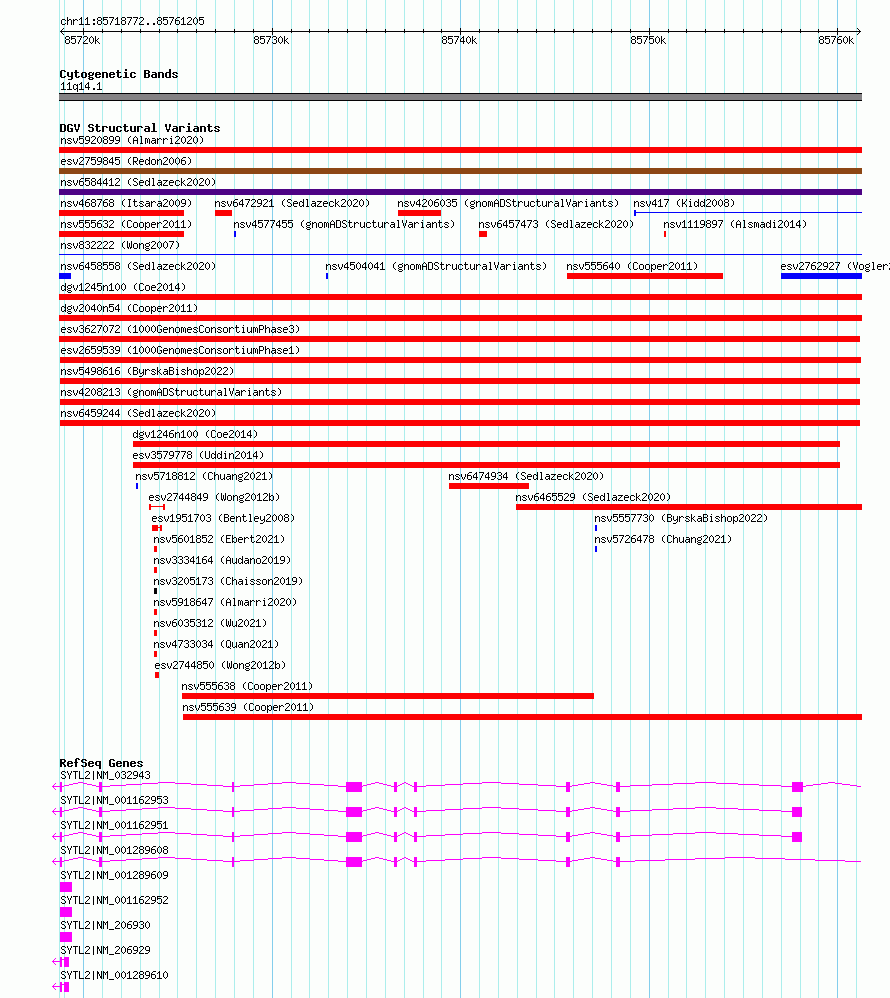Select the esv1951703 (Bentley2008) variant label

223,518
